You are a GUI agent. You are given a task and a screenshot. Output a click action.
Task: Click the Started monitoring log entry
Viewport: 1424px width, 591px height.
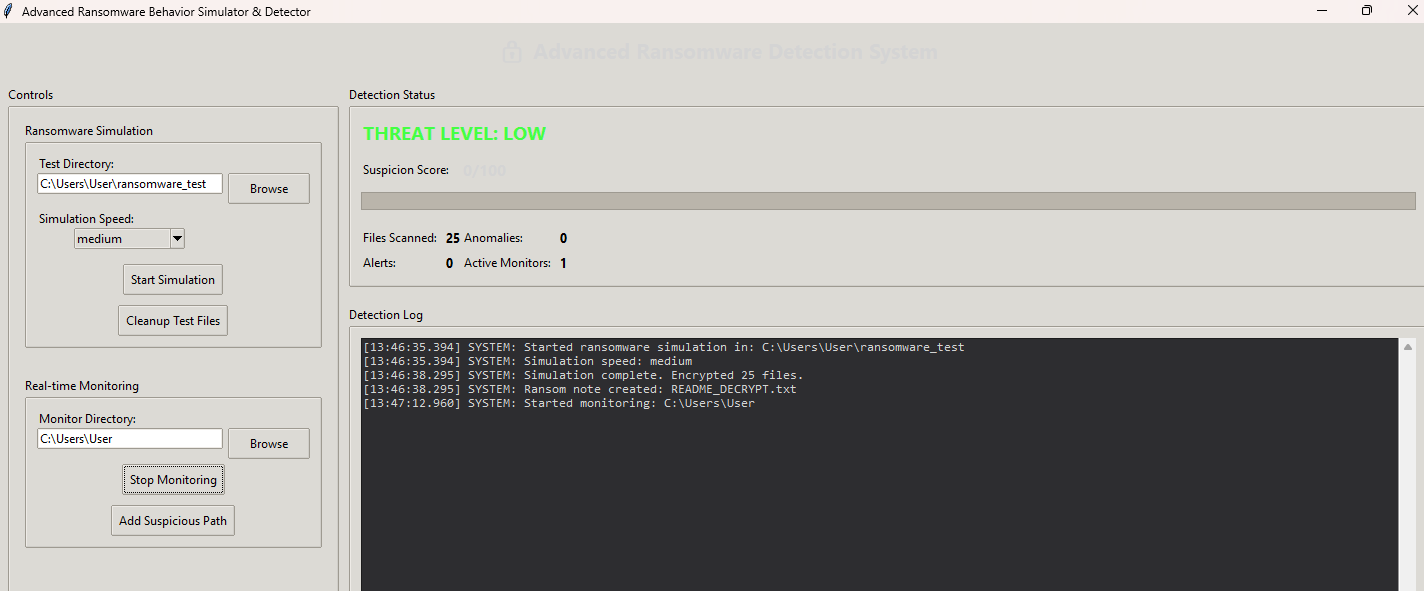tap(558, 403)
